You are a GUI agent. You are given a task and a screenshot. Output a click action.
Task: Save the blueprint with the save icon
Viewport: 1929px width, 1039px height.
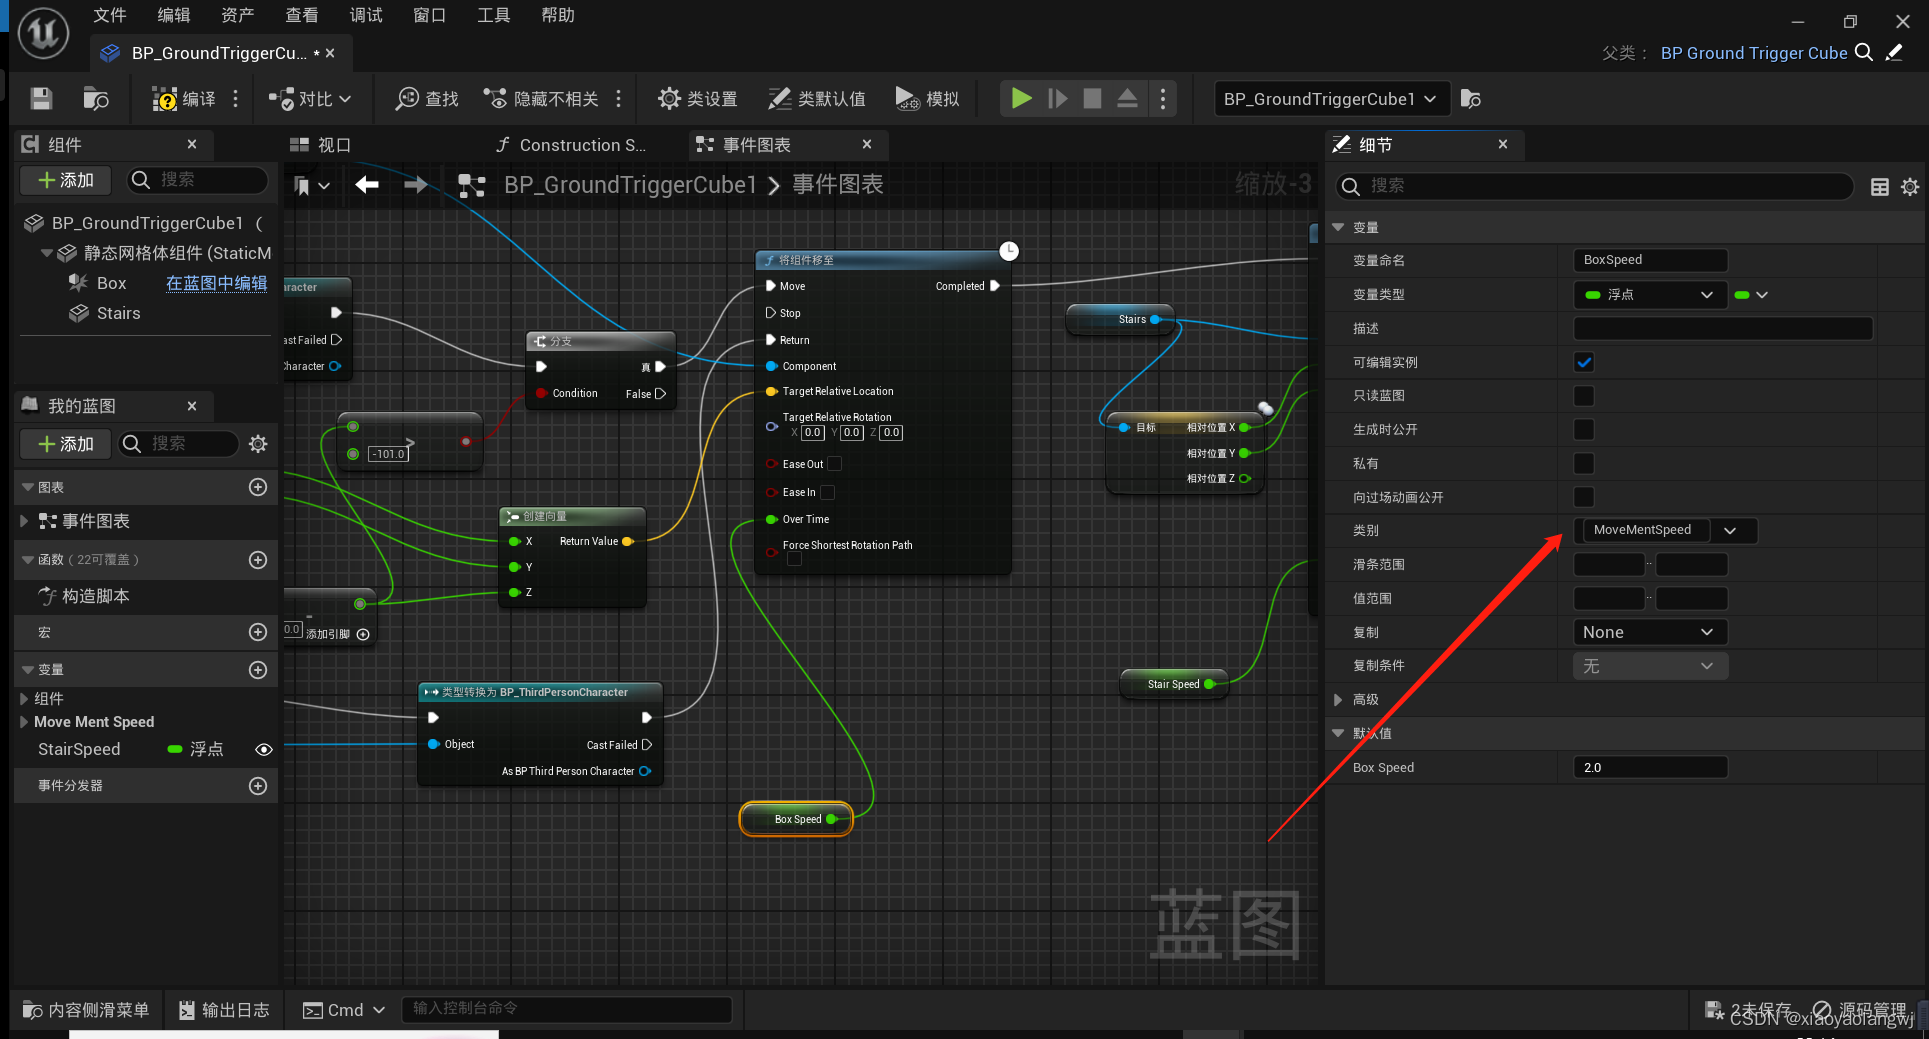pyautogui.click(x=39, y=98)
